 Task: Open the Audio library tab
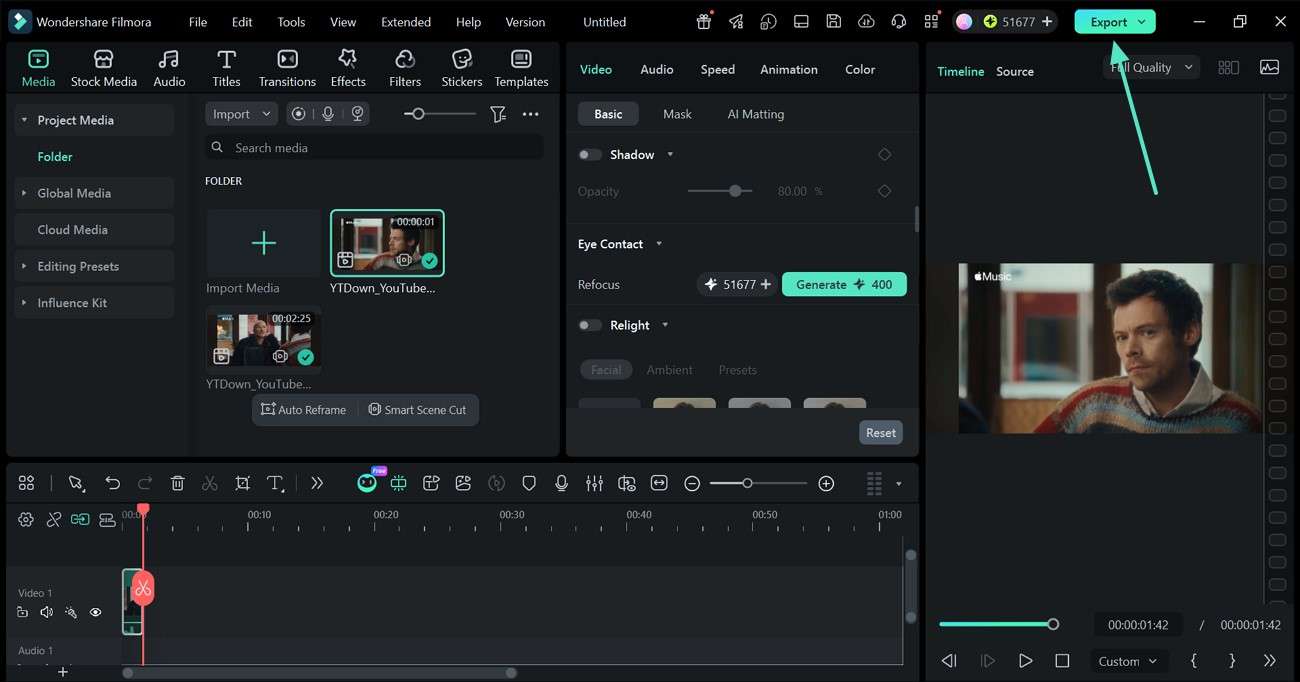point(169,68)
